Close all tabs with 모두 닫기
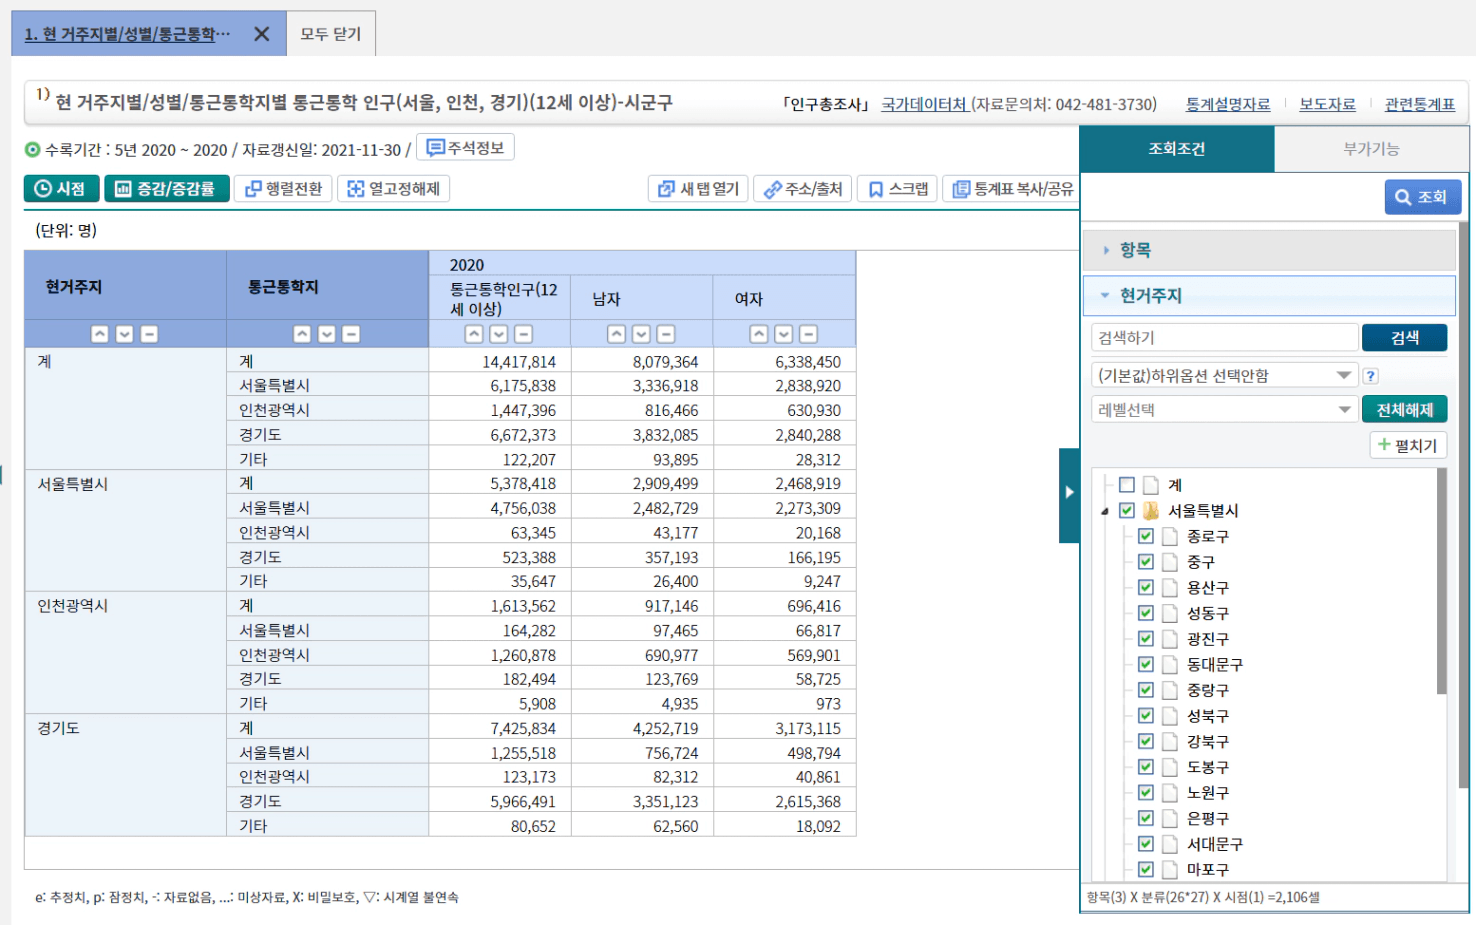 coord(331,34)
